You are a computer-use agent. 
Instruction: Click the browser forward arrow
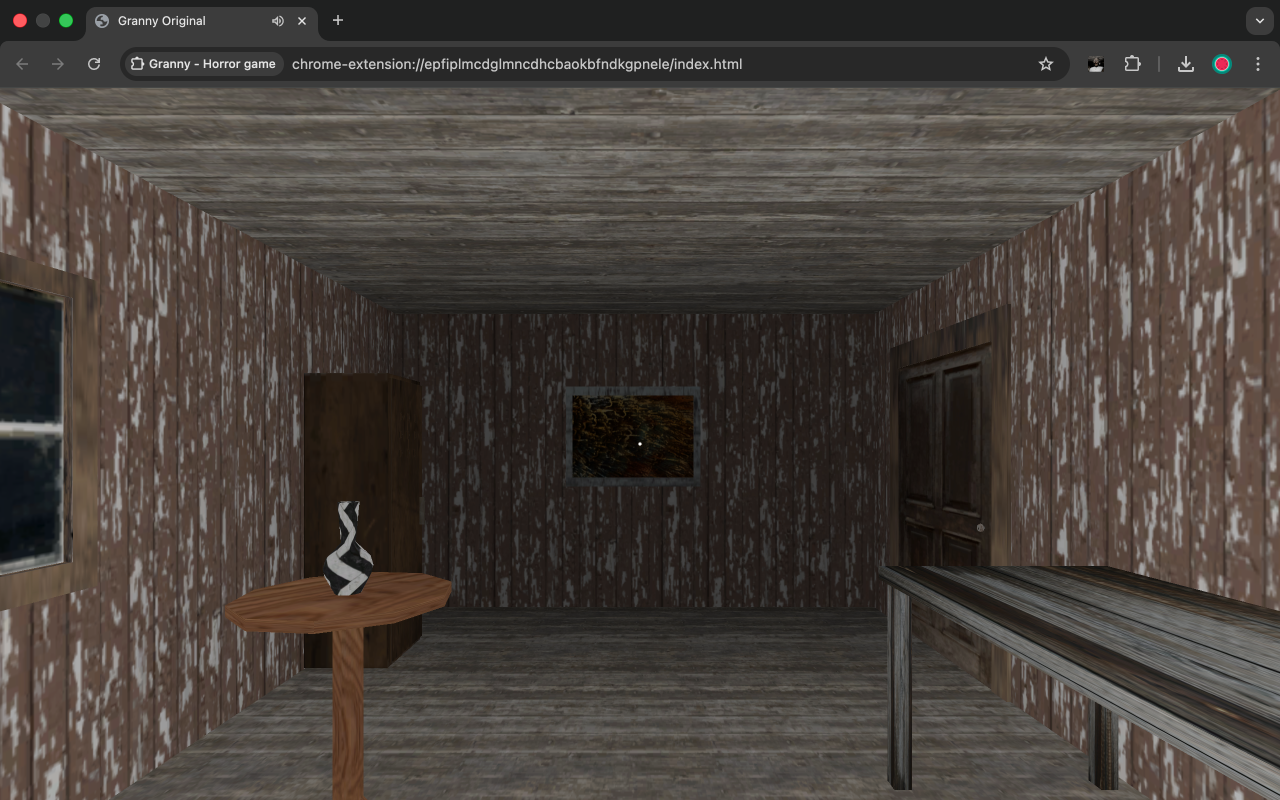pyautogui.click(x=58, y=64)
